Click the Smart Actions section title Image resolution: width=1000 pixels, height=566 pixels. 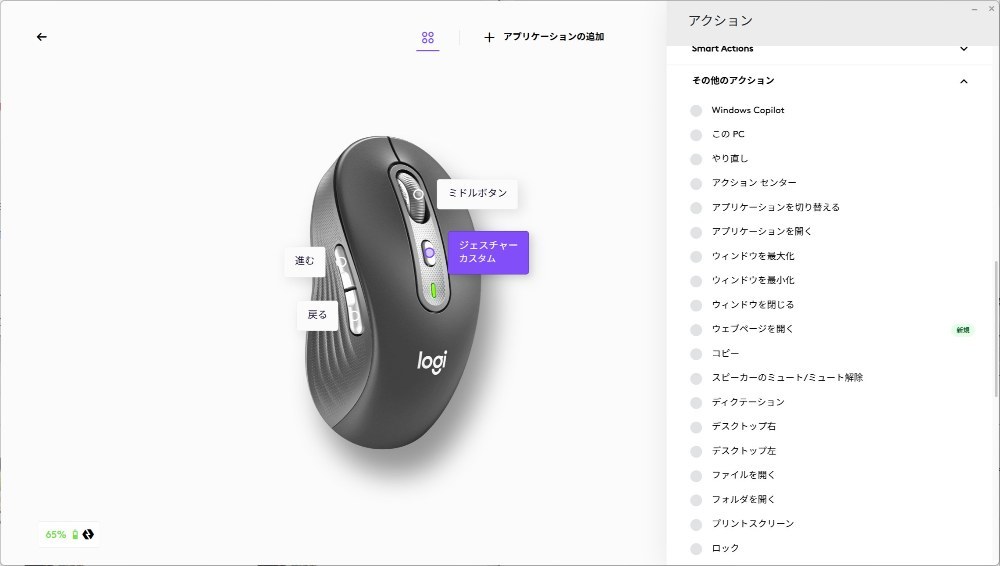point(723,48)
